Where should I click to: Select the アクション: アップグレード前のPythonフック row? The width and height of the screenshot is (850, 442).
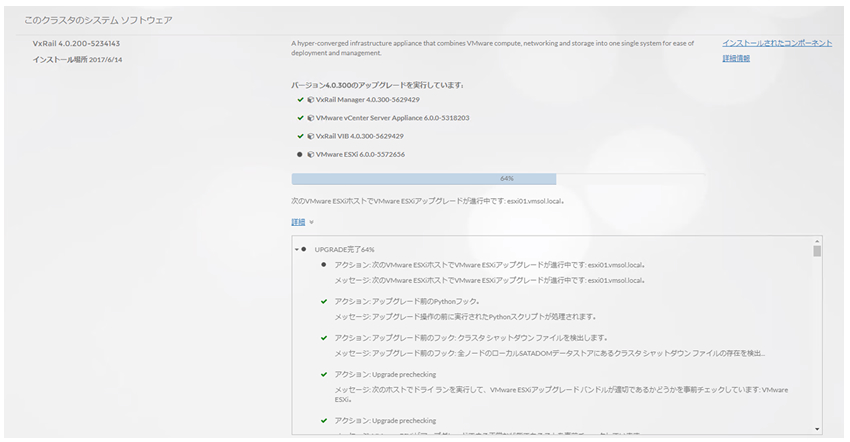click(x=407, y=302)
